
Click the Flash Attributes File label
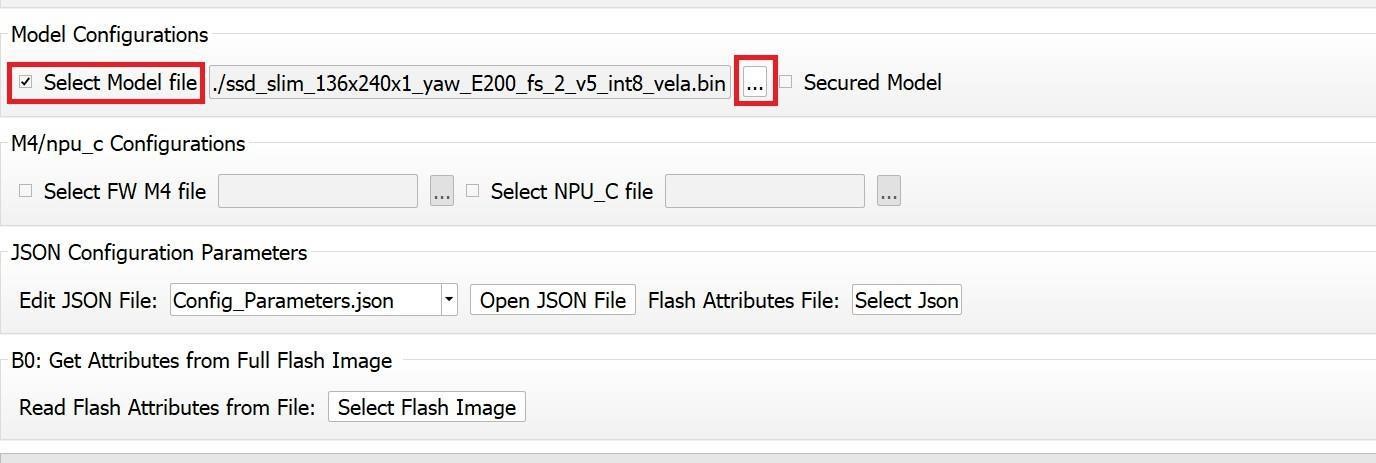(x=743, y=300)
